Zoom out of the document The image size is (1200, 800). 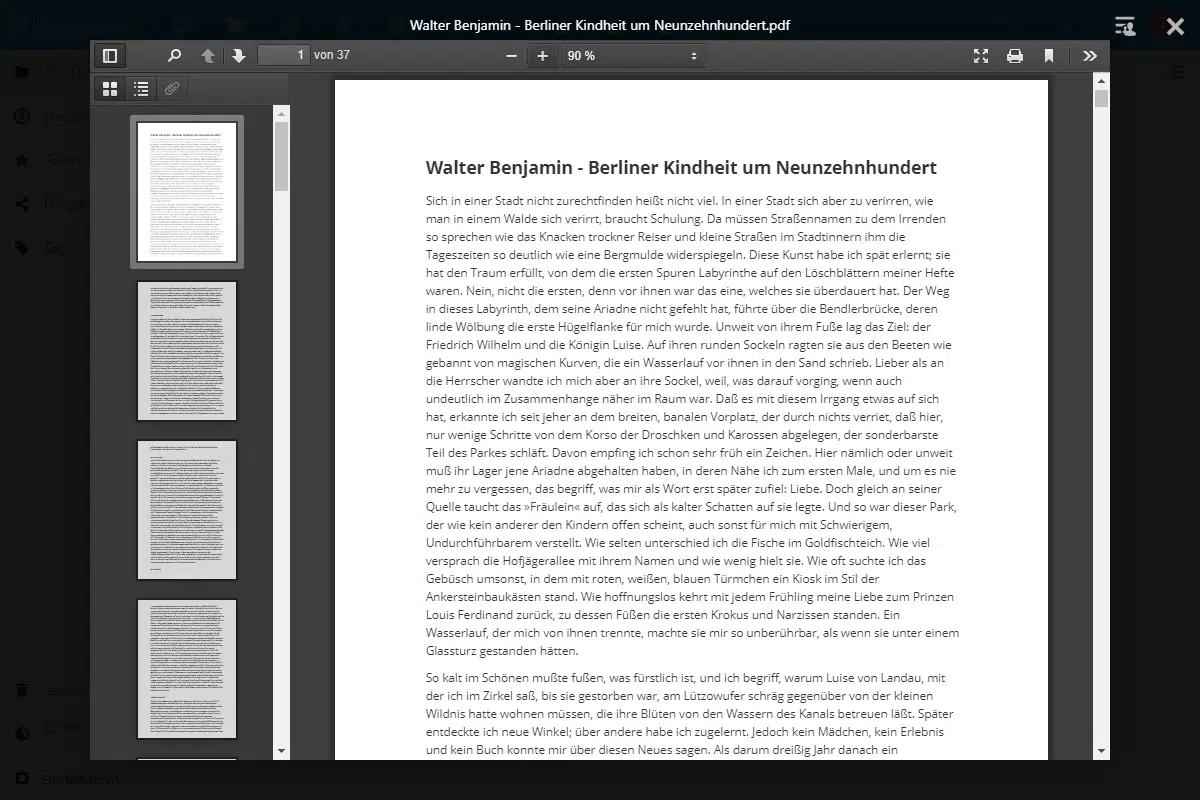512,56
